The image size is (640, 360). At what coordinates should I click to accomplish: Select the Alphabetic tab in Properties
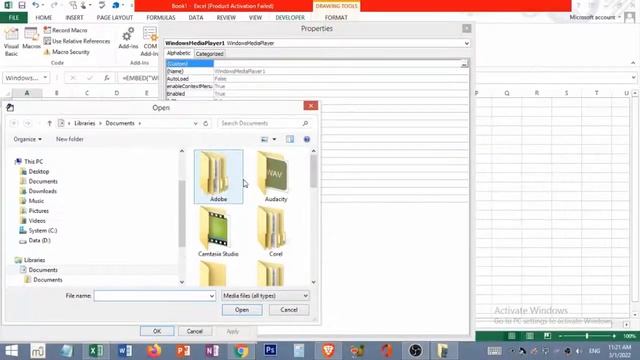(x=179, y=53)
